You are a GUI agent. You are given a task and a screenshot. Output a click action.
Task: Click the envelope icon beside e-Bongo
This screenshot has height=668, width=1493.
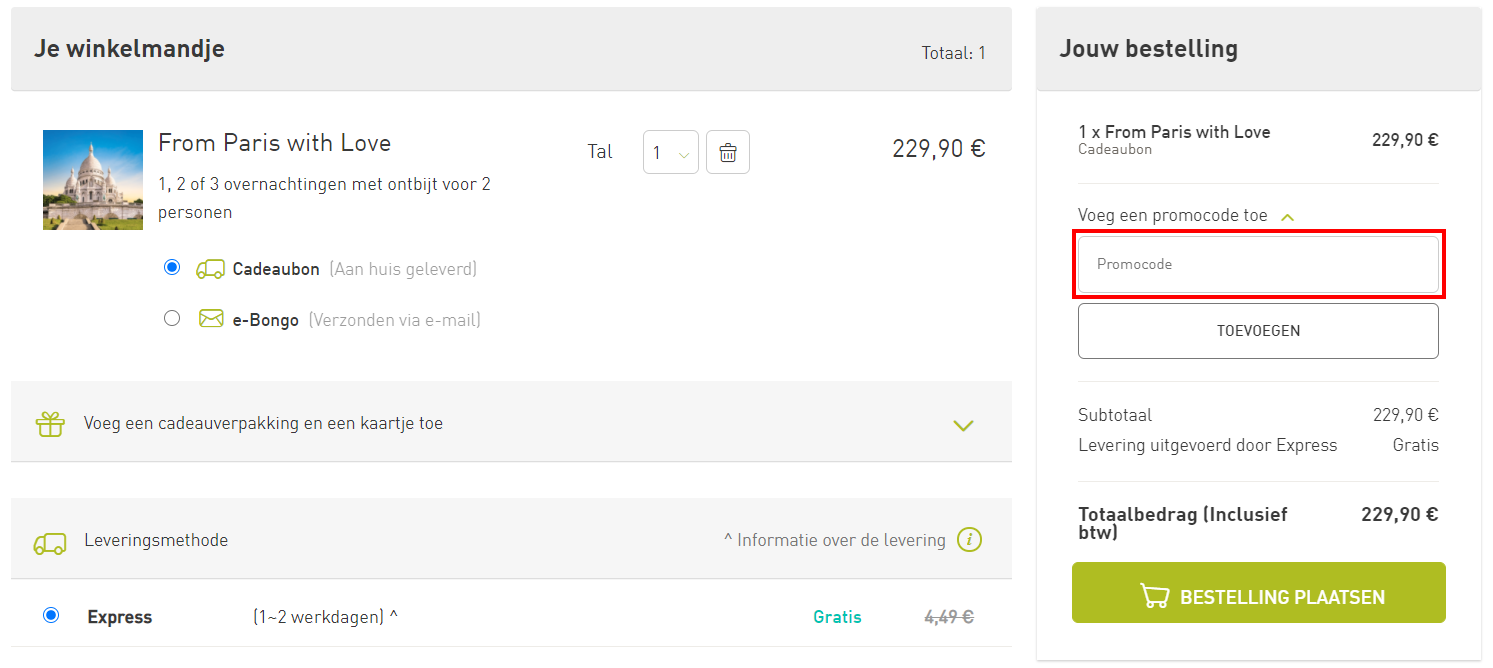tap(211, 319)
